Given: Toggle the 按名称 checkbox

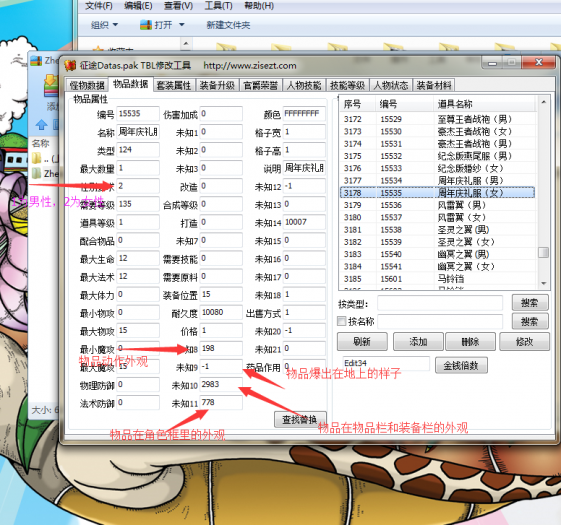Looking at the screenshot, I should (x=342, y=321).
